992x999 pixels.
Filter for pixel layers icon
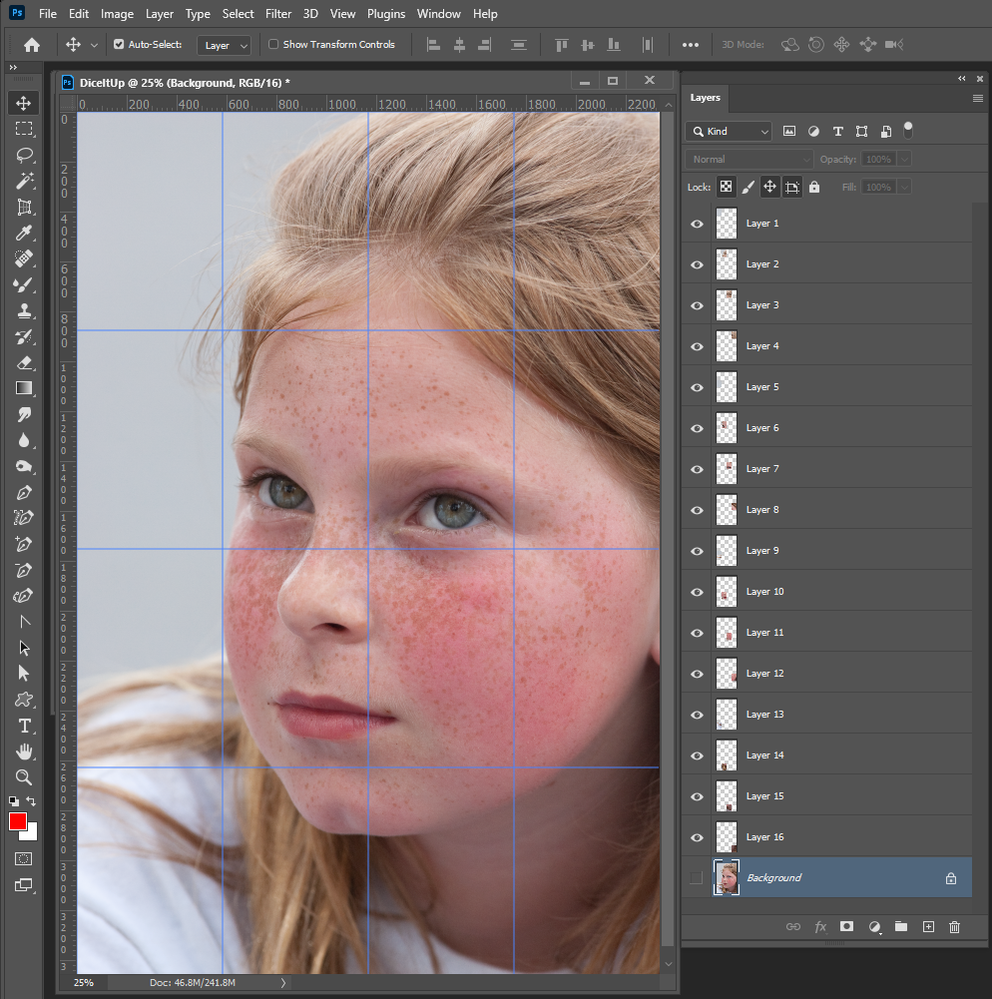pos(789,131)
